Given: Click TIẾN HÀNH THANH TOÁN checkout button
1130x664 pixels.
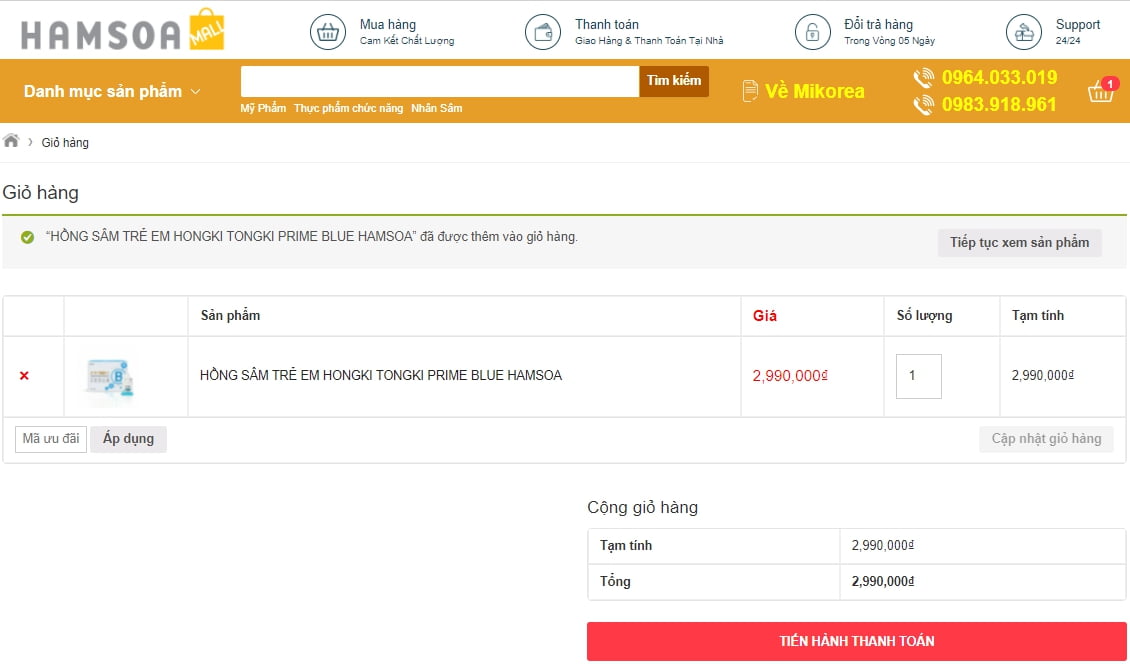Looking at the screenshot, I should [x=857, y=642].
